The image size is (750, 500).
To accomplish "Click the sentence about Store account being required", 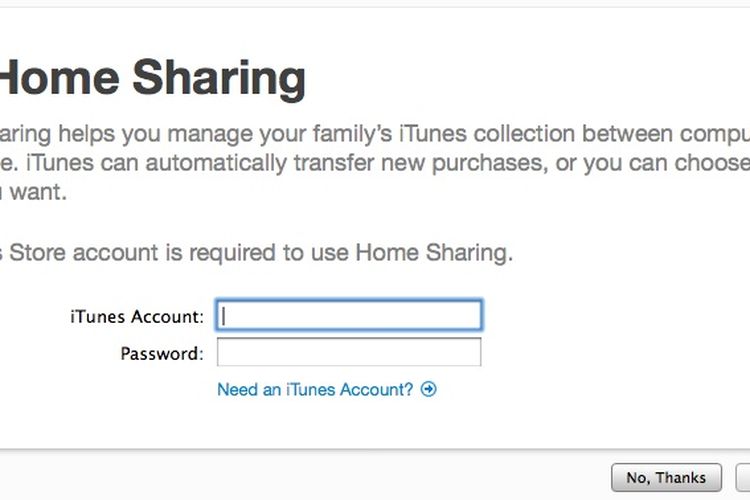I will [256, 253].
